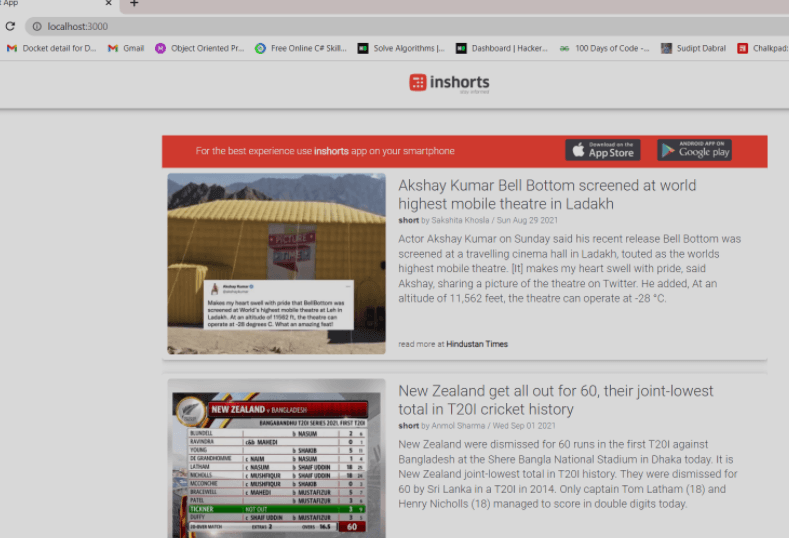Open the 100 Days of Code bookmark
789x538 pixels.
coord(604,48)
